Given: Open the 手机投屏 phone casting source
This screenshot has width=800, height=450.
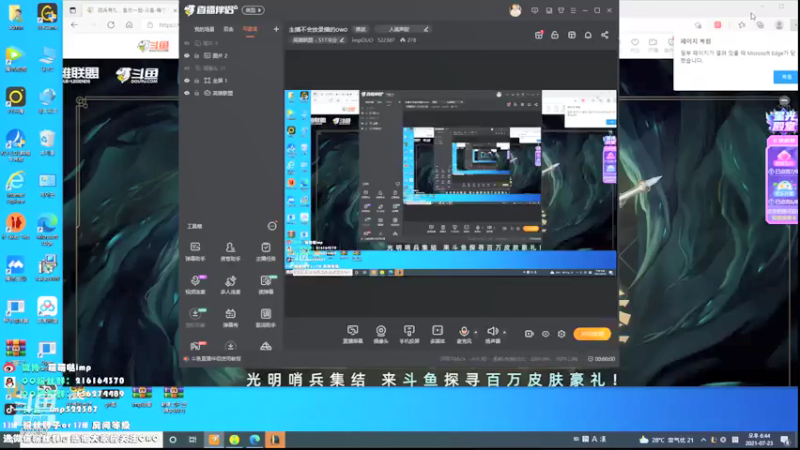Looking at the screenshot, I should tap(409, 334).
